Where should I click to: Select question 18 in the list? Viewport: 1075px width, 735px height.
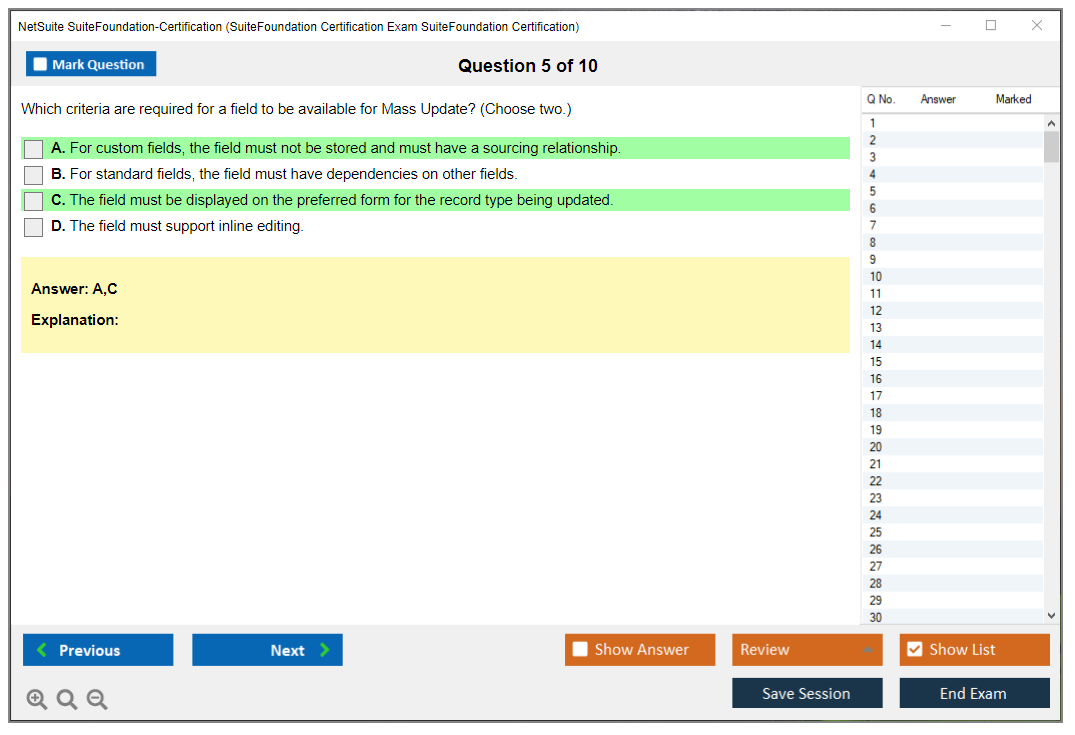[952, 413]
